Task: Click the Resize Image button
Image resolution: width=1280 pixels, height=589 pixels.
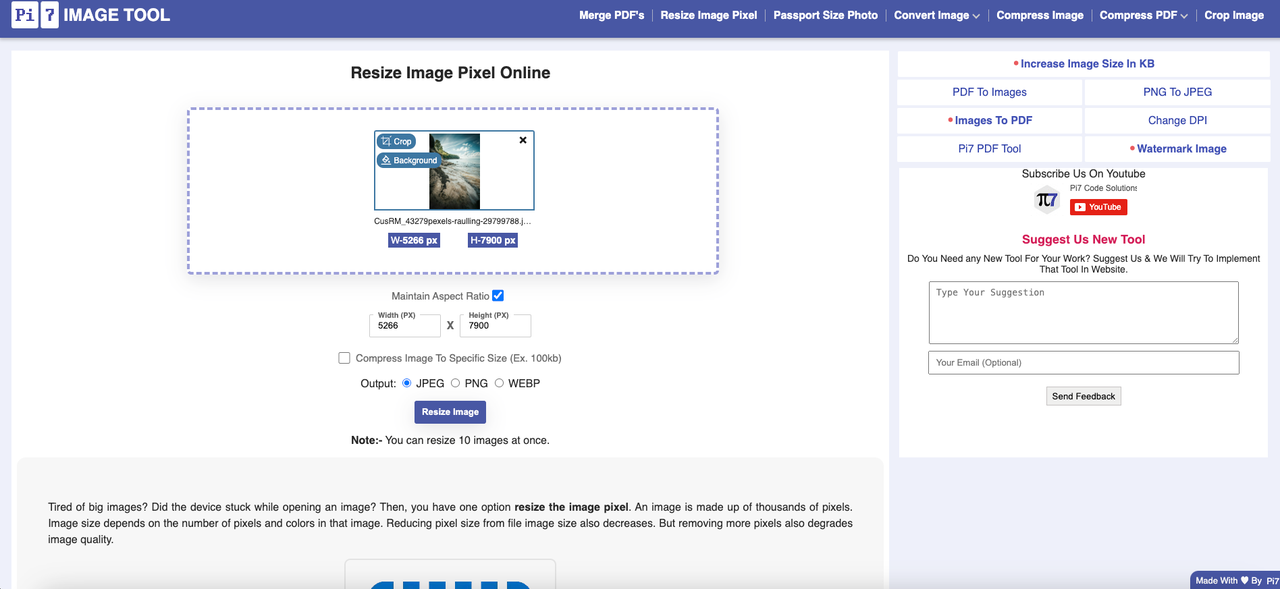Action: [x=450, y=412]
